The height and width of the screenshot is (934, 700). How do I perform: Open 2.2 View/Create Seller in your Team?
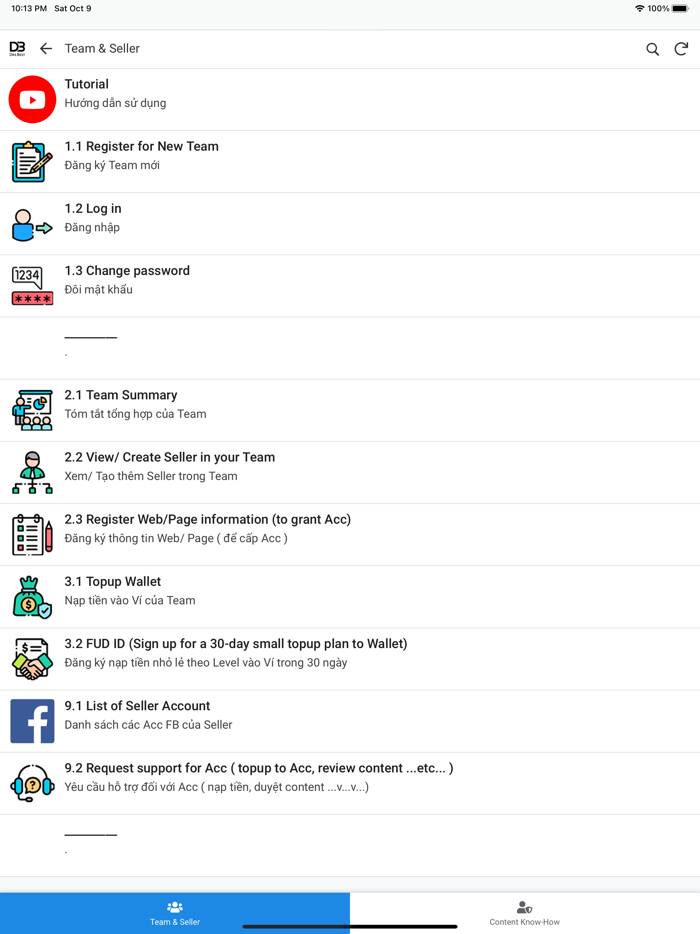coord(350,472)
